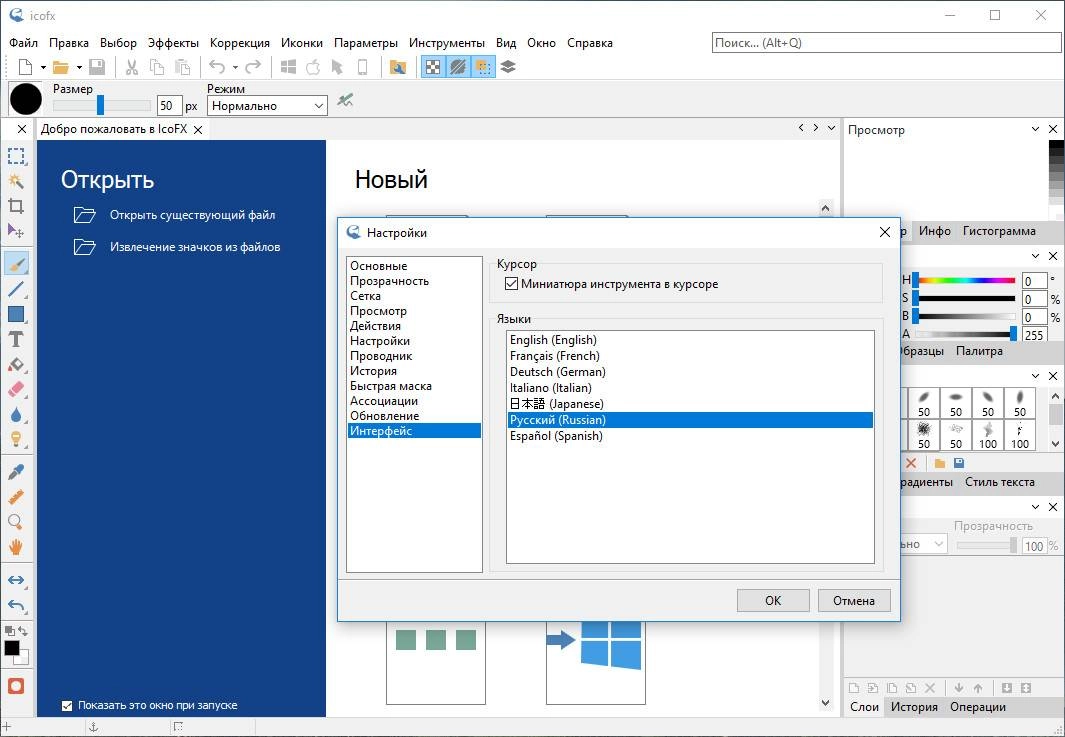The height and width of the screenshot is (737, 1065).
Task: Click the layers stack icon in toolbar
Action: [x=508, y=67]
